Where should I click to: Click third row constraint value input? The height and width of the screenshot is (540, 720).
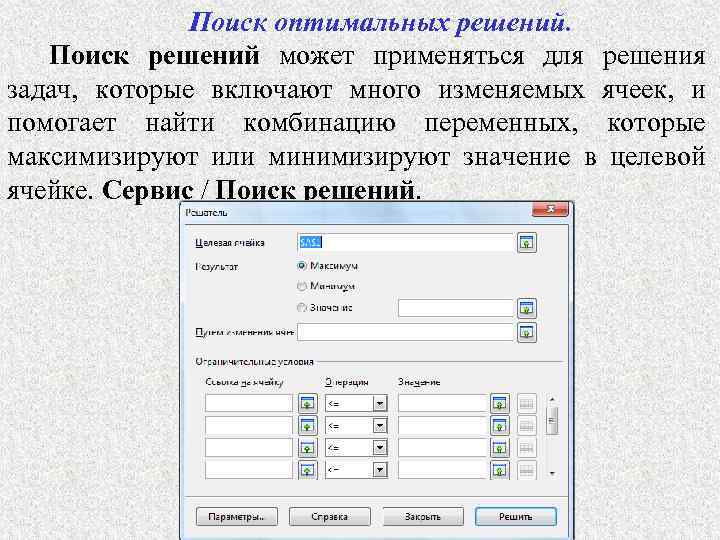tap(442, 448)
